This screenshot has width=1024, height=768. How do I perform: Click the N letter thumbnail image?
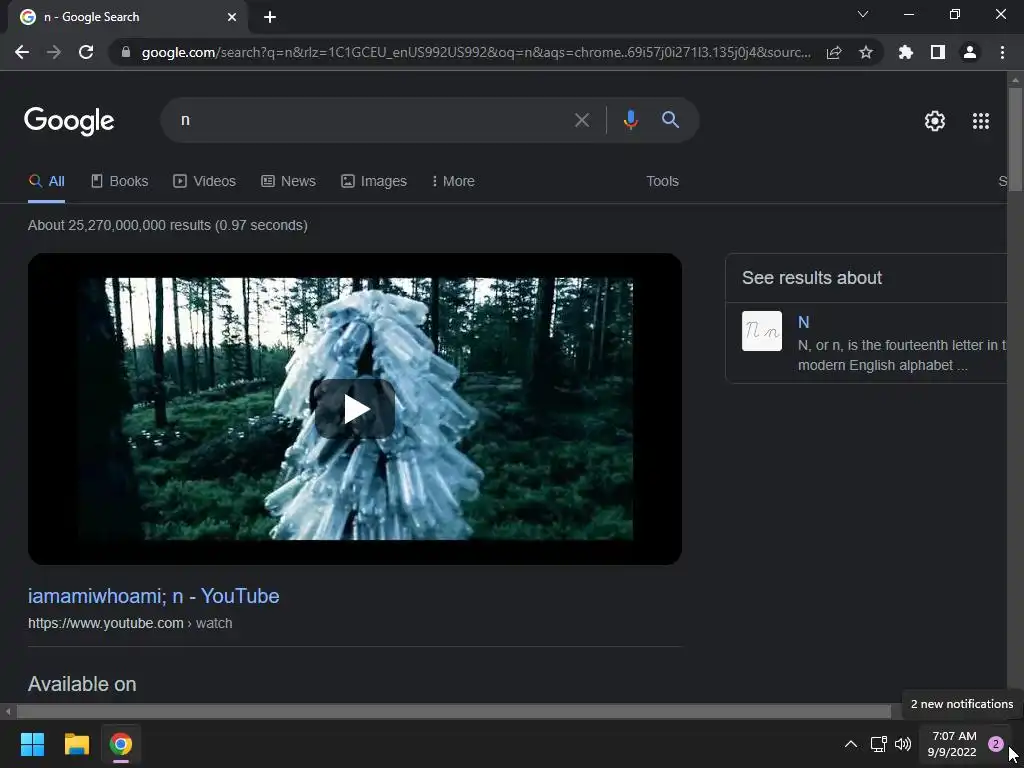(x=761, y=331)
